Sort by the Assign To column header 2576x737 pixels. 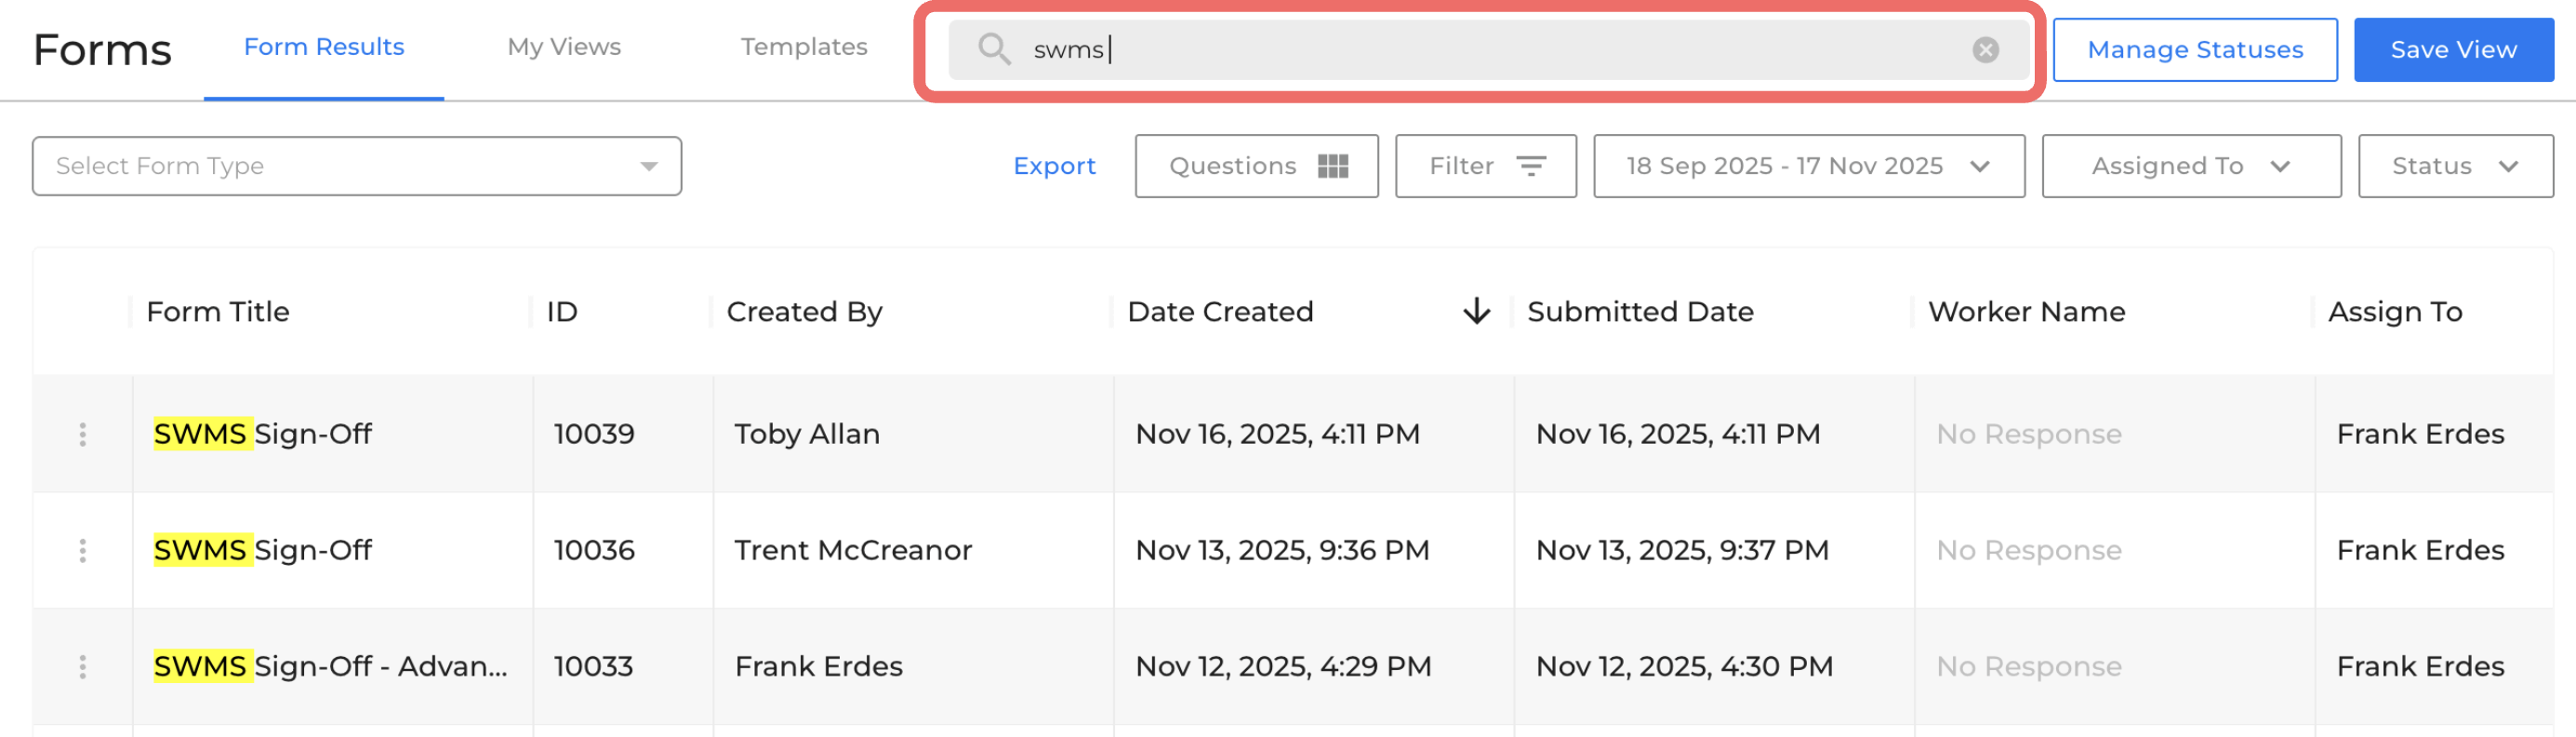tap(2395, 312)
